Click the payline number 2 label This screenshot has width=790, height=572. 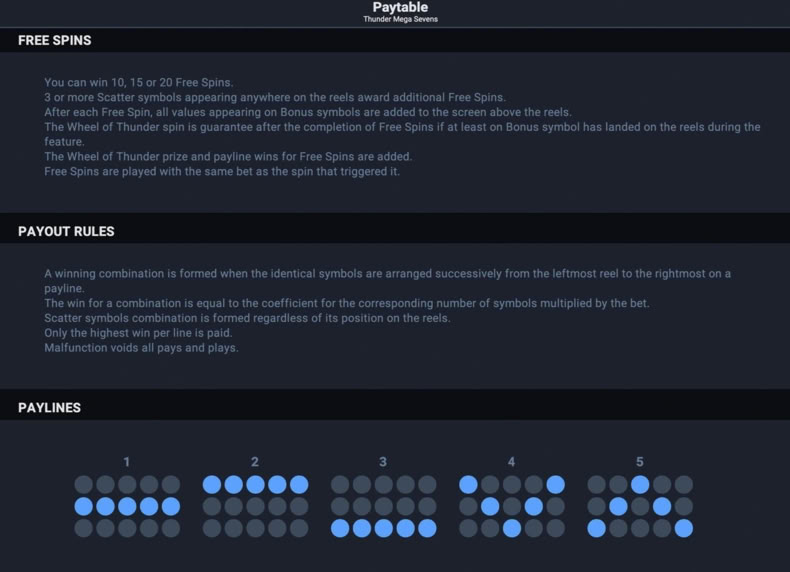[x=254, y=462]
